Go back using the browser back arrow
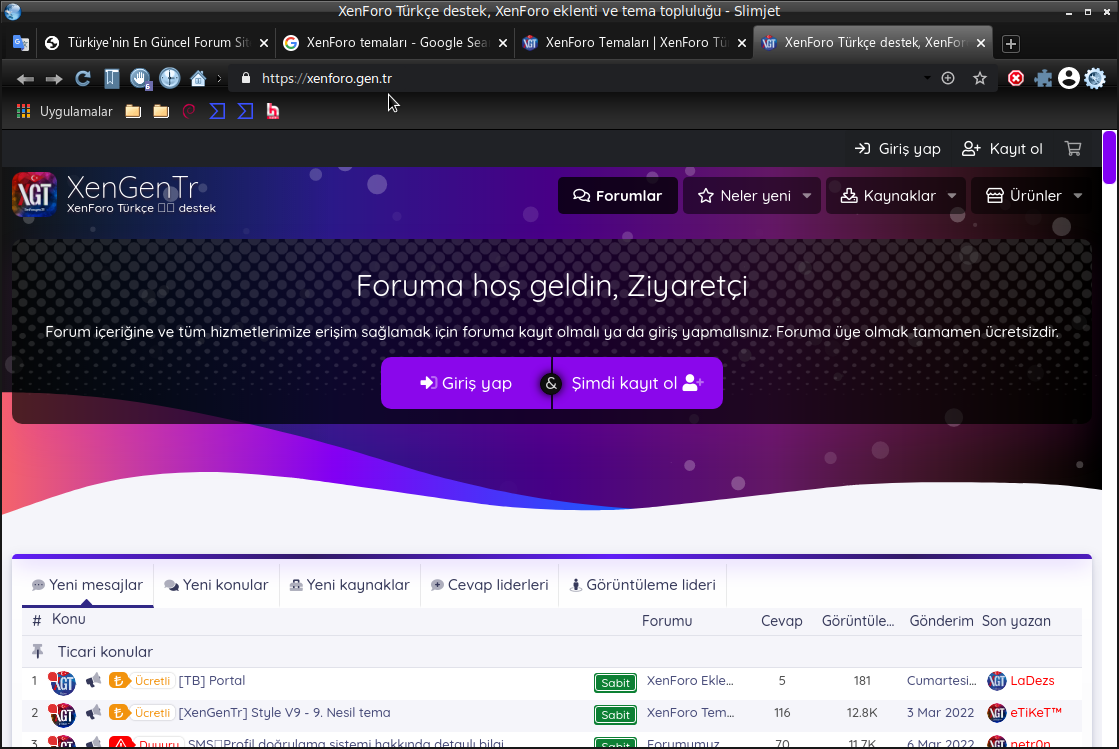1119x749 pixels. click(x=25, y=78)
